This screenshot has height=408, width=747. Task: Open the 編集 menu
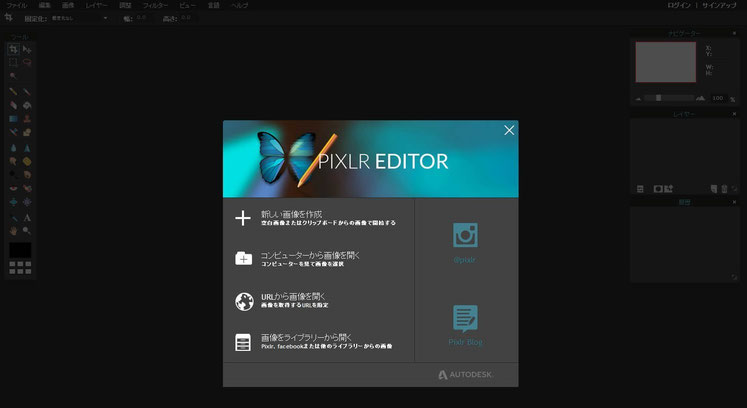(45, 5)
